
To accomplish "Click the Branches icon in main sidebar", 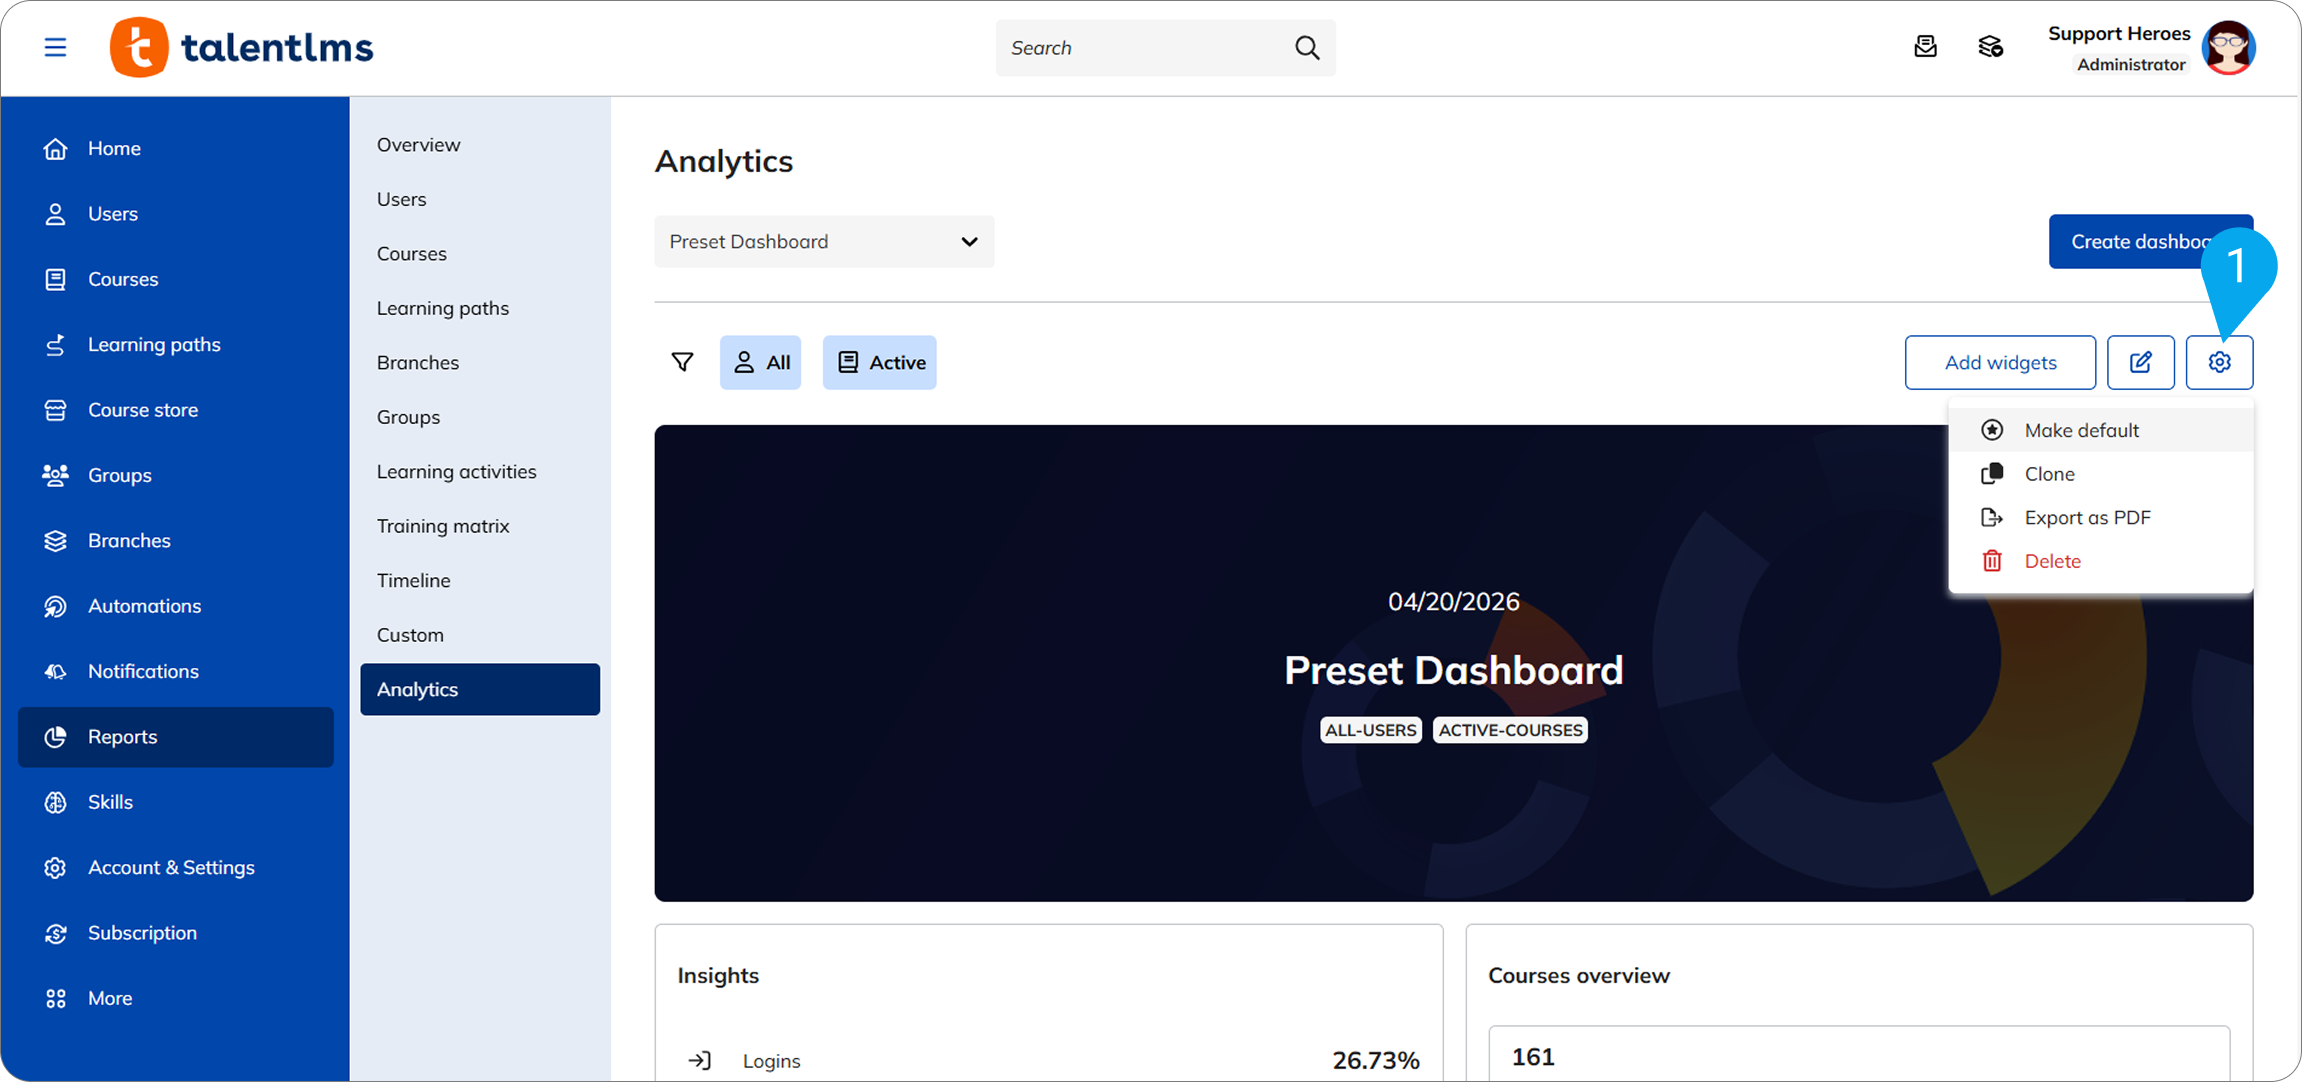I will pos(56,541).
